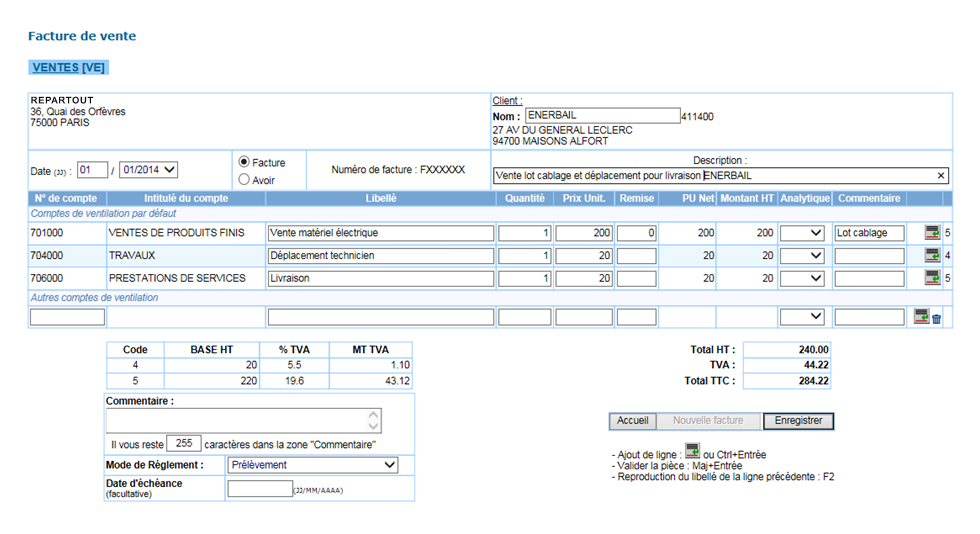Click add-line icon on 704000 row
Image resolution: width=980 pixels, height=534 pixels.
coord(932,255)
